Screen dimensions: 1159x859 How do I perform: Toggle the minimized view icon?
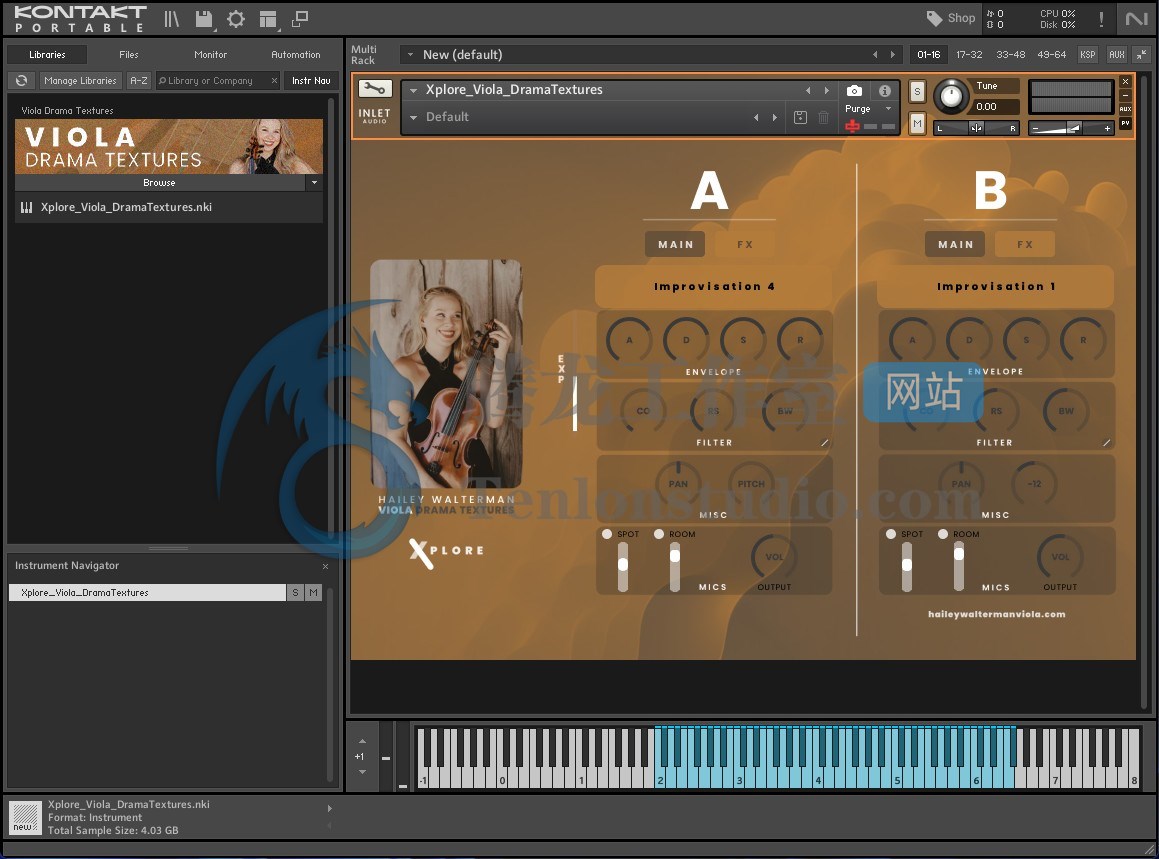pyautogui.click(x=300, y=18)
